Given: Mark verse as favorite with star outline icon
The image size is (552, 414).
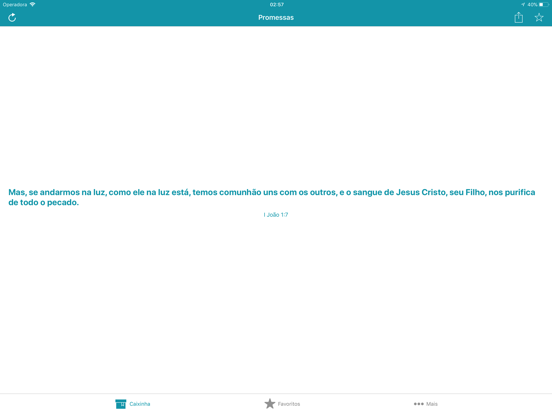Looking at the screenshot, I should pos(539,17).
